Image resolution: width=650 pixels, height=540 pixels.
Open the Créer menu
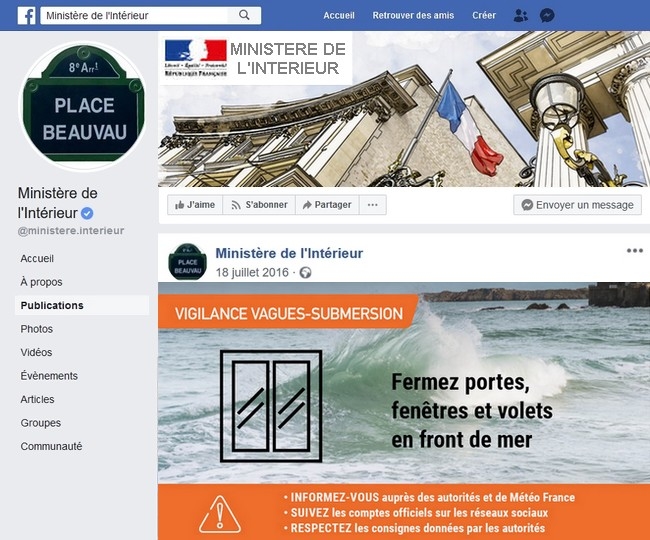tap(484, 15)
